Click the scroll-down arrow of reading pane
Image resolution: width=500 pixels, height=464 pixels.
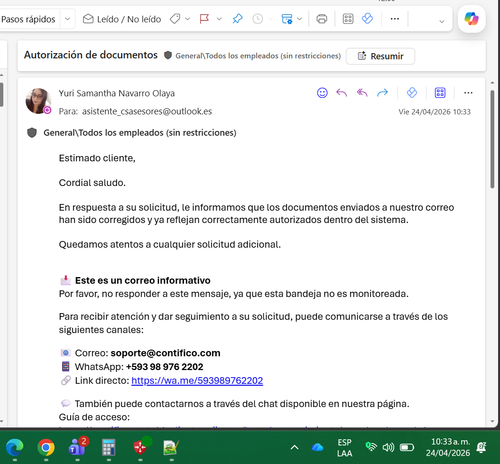(x=492, y=421)
